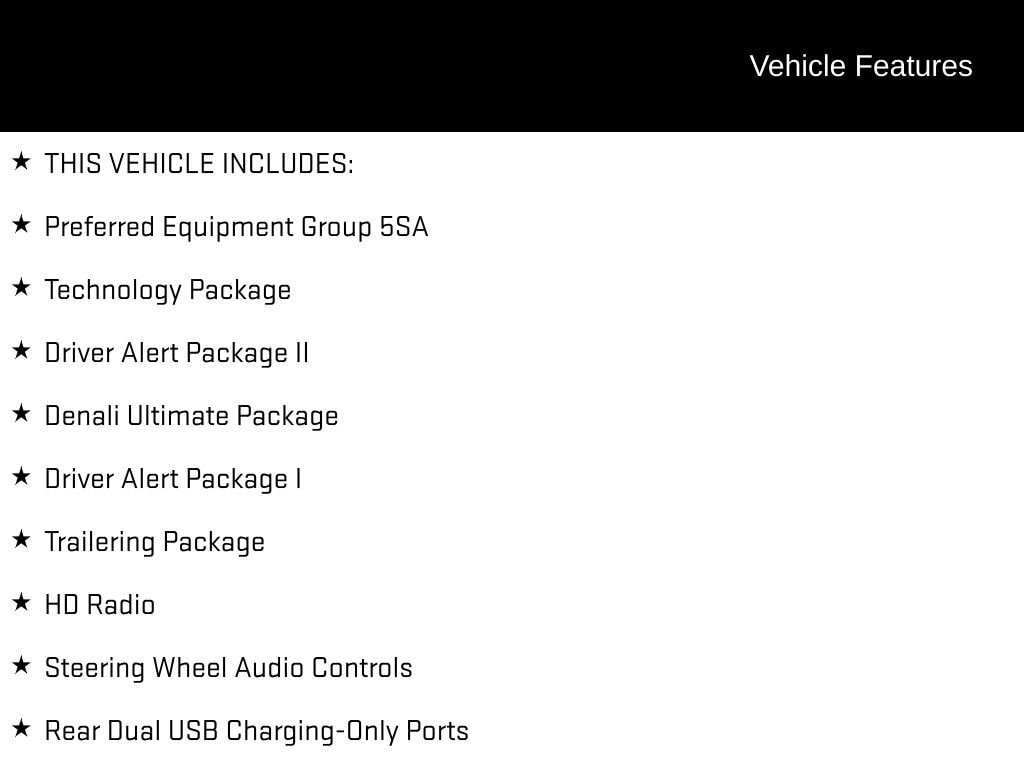
Task: Click the star beside Technology Package
Action: 21,287
